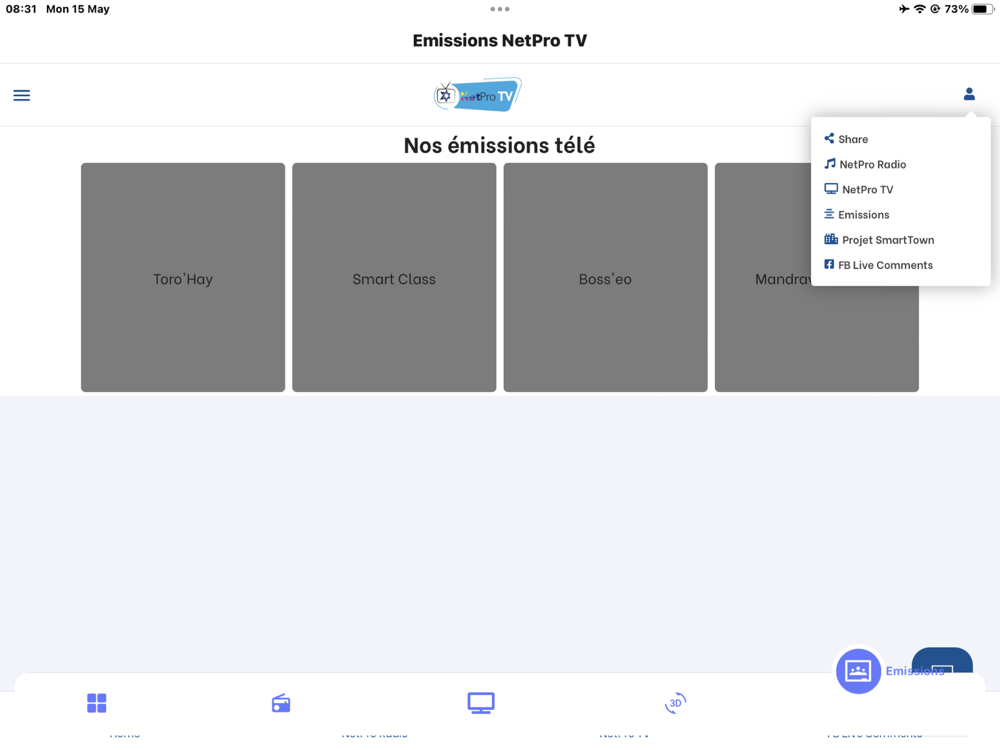Tap the battery indicator in status bar
The image size is (1000, 750).
983,9
